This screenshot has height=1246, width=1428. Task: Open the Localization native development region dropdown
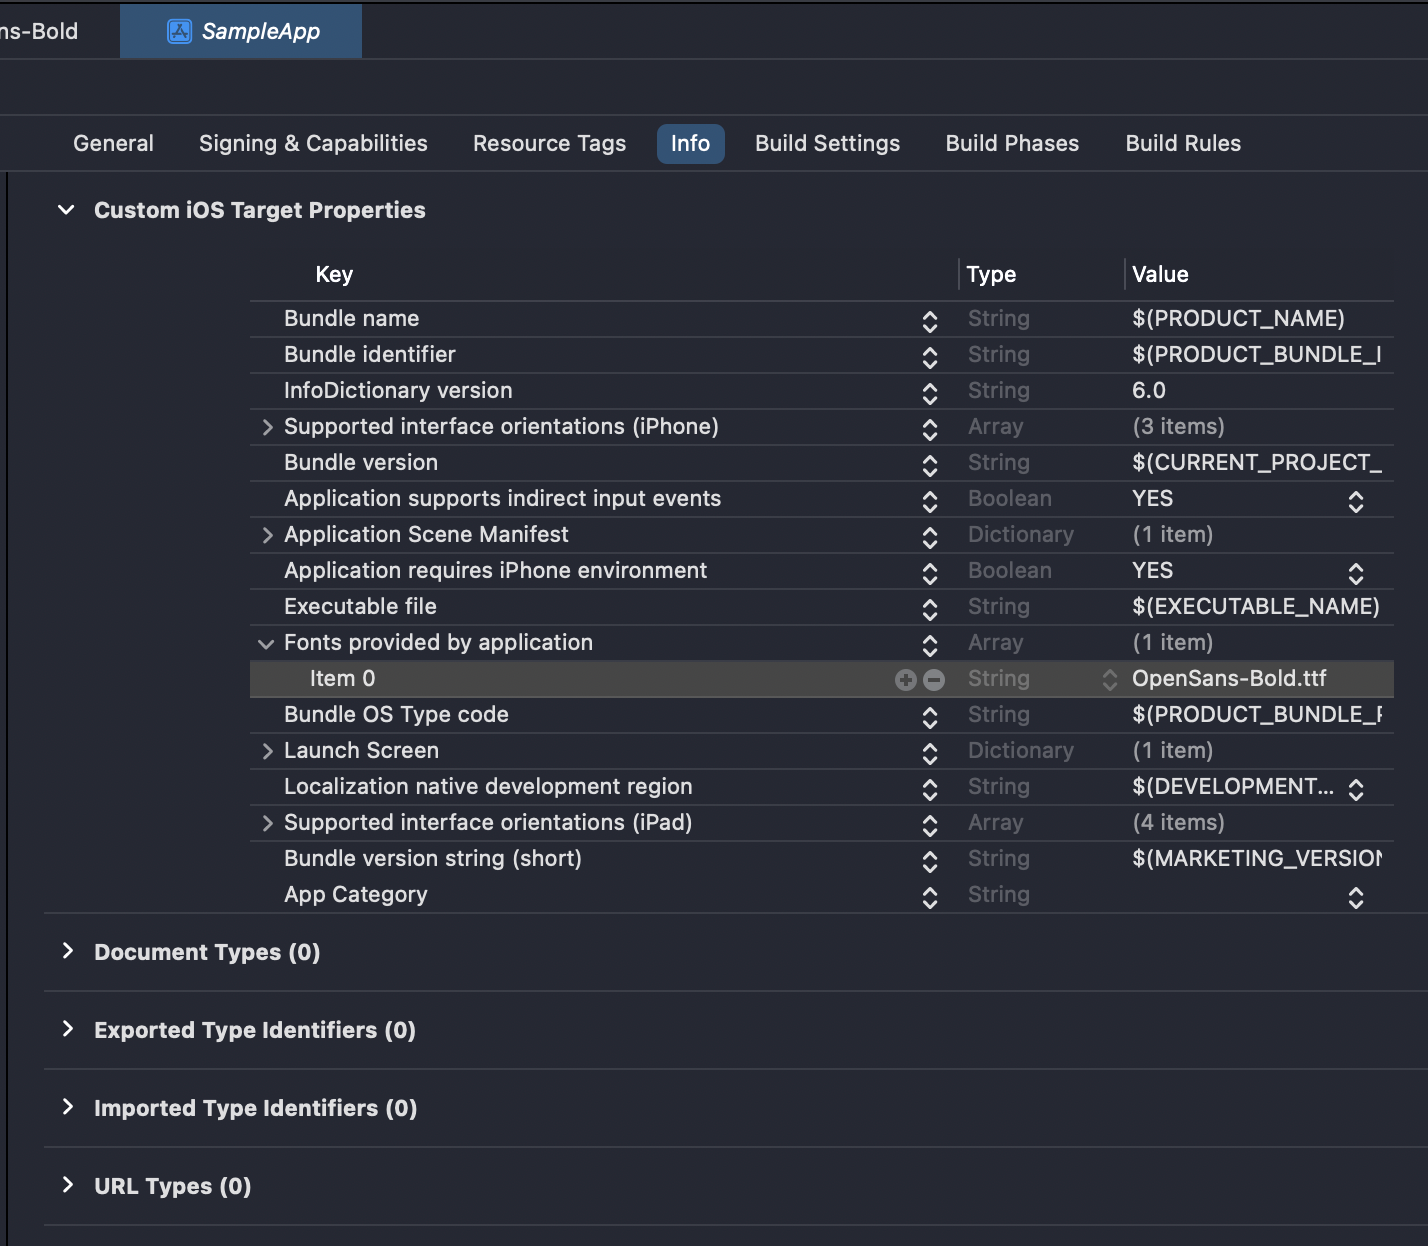click(x=1356, y=787)
